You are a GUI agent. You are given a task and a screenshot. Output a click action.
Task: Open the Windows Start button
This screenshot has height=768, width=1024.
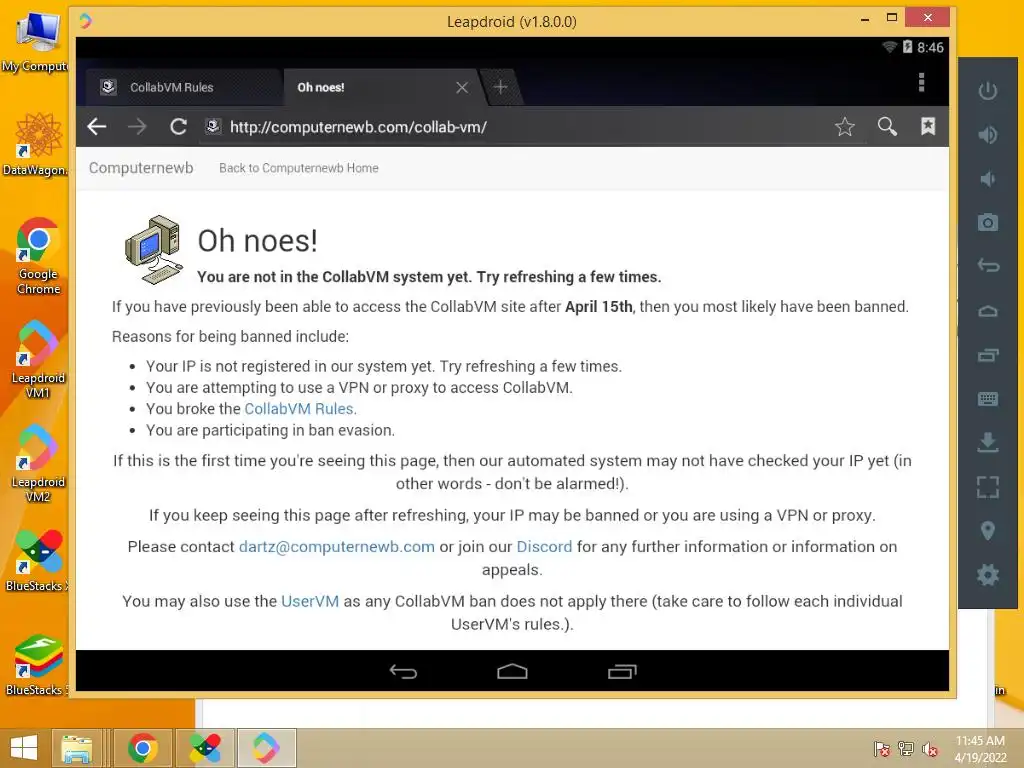tap(24, 748)
